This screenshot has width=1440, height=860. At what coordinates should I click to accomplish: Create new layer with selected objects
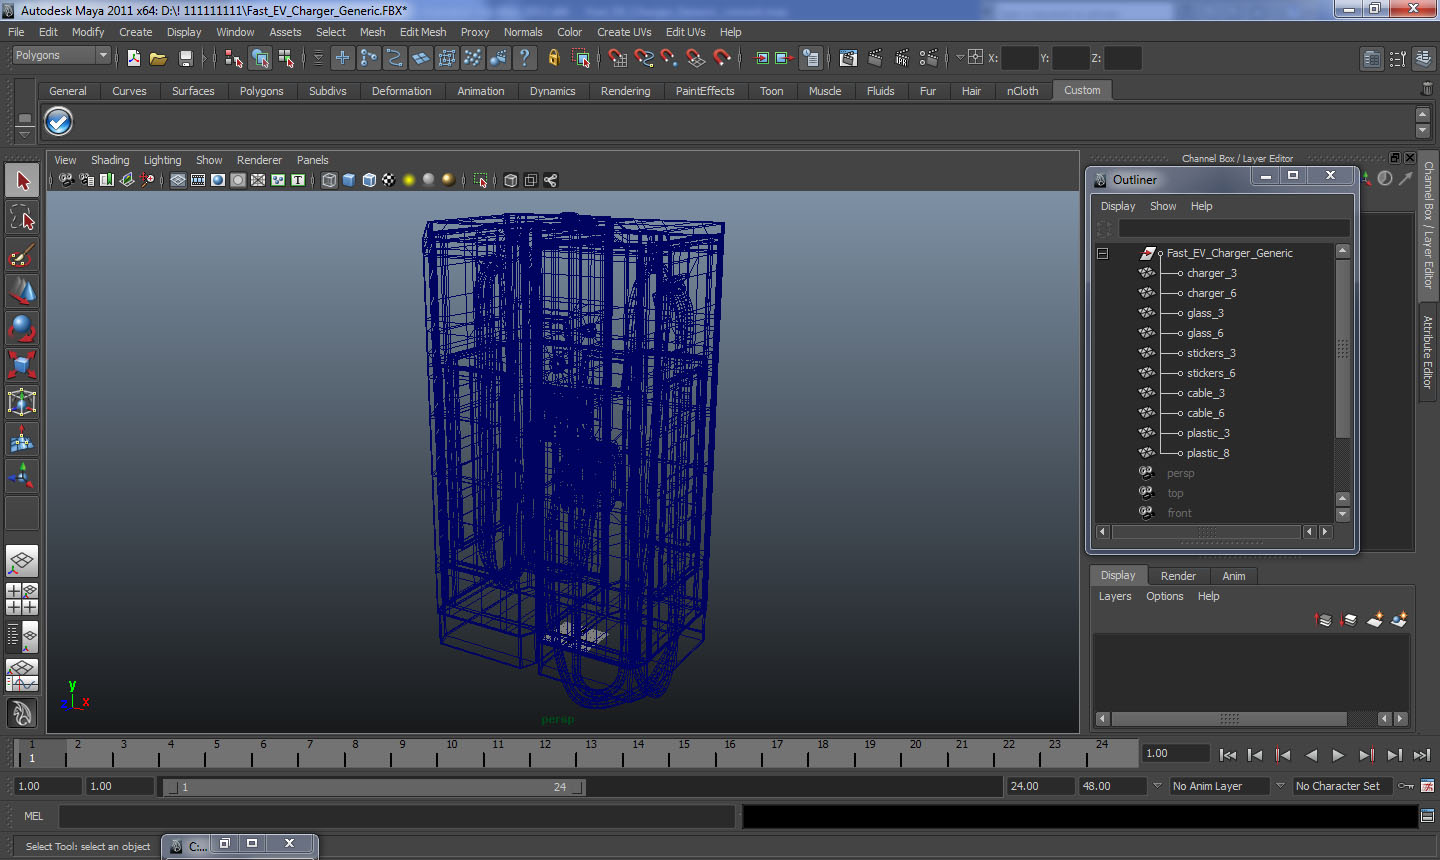(1399, 620)
